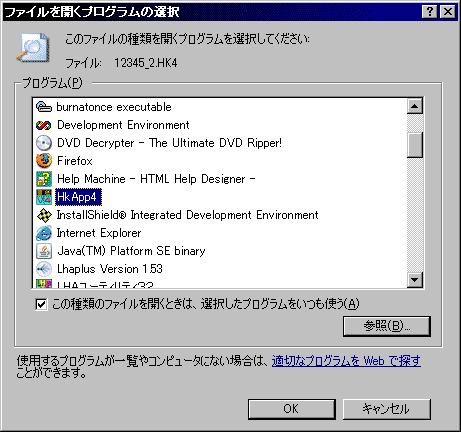Select the Java Platform SE binary icon
The width and height of the screenshot is (461, 432).
point(44,251)
